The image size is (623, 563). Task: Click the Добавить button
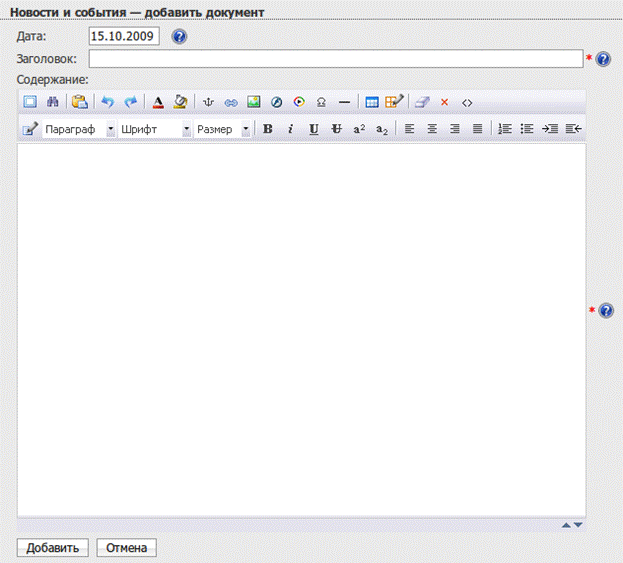point(52,548)
